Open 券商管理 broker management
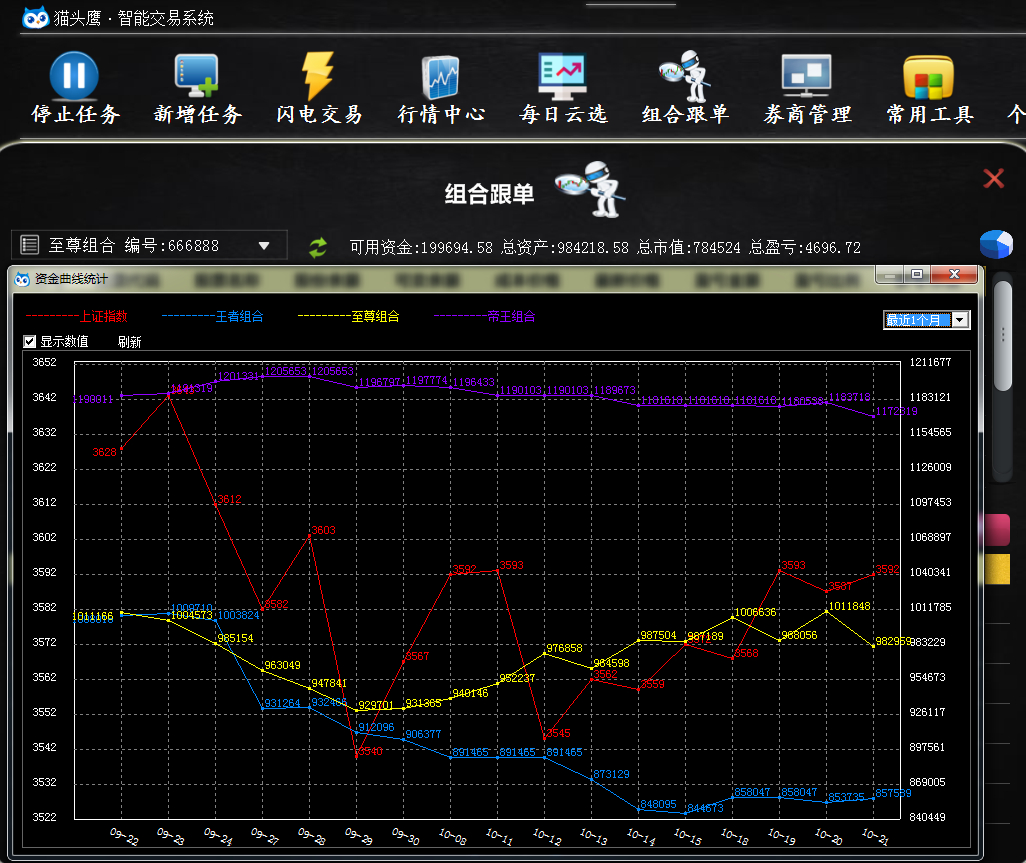1026x863 pixels. (807, 76)
